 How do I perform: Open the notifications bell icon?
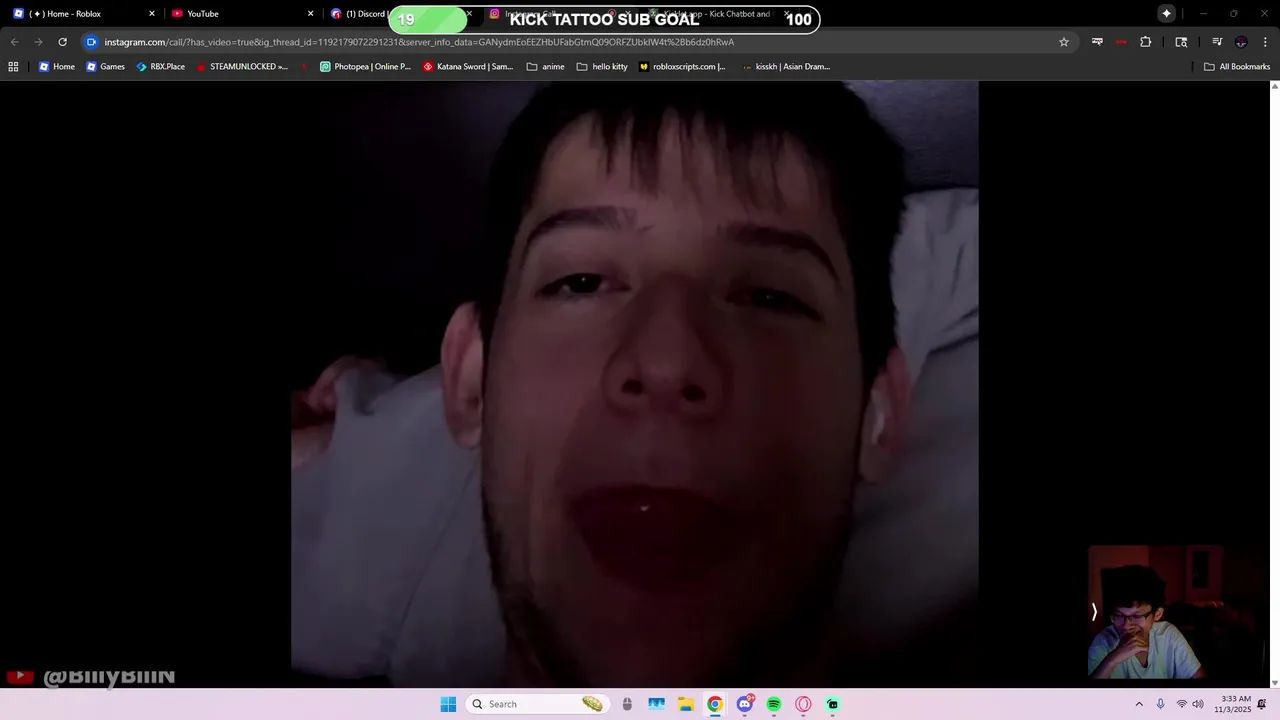point(1262,704)
